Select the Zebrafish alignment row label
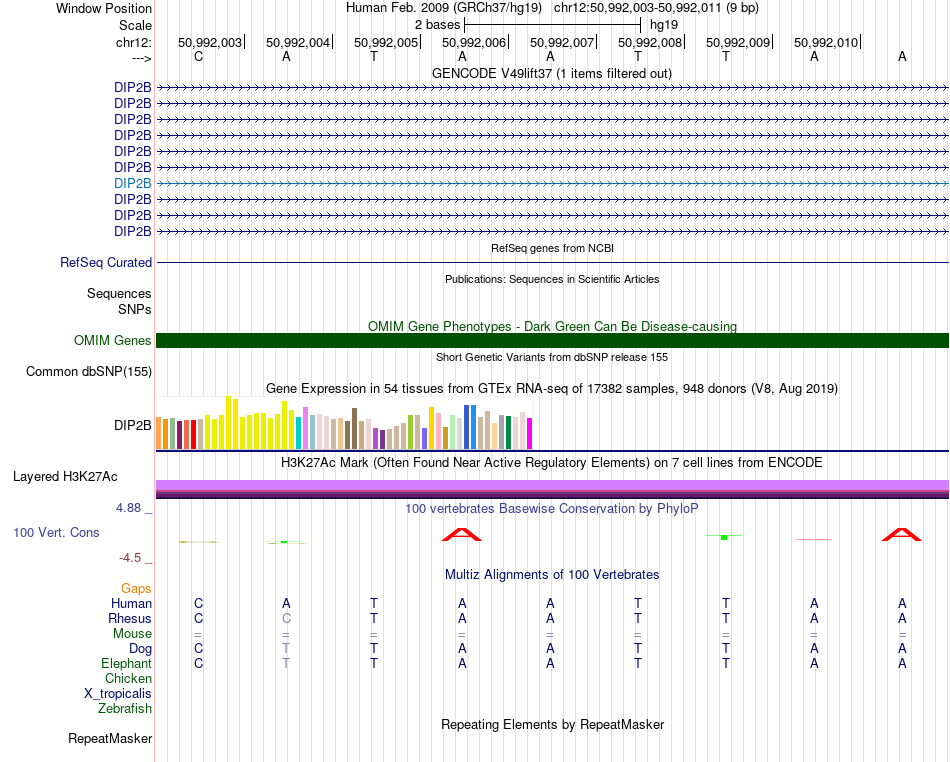This screenshot has height=762, width=950. (125, 708)
